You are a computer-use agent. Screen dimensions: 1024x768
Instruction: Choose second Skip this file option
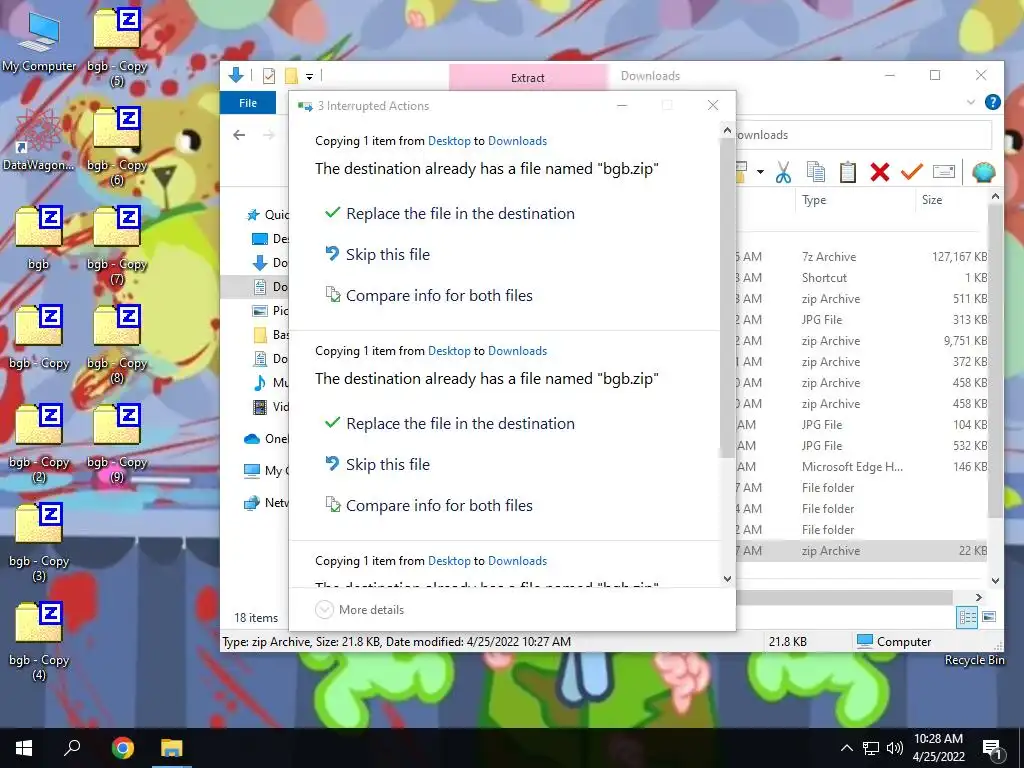[x=377, y=465]
